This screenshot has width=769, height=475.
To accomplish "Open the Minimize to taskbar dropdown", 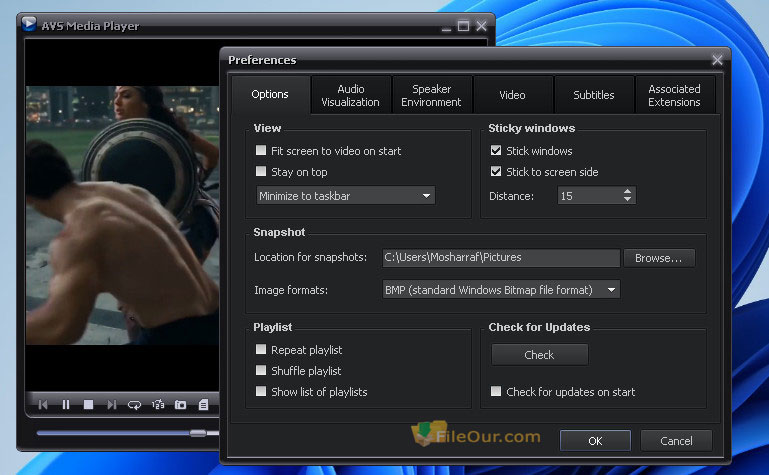I will [x=346, y=196].
